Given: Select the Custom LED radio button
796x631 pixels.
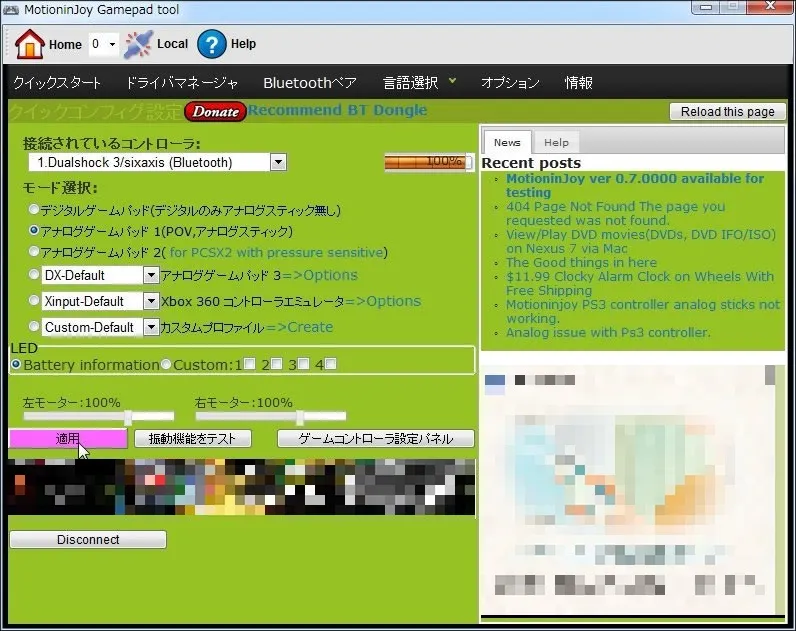Looking at the screenshot, I should [165, 364].
